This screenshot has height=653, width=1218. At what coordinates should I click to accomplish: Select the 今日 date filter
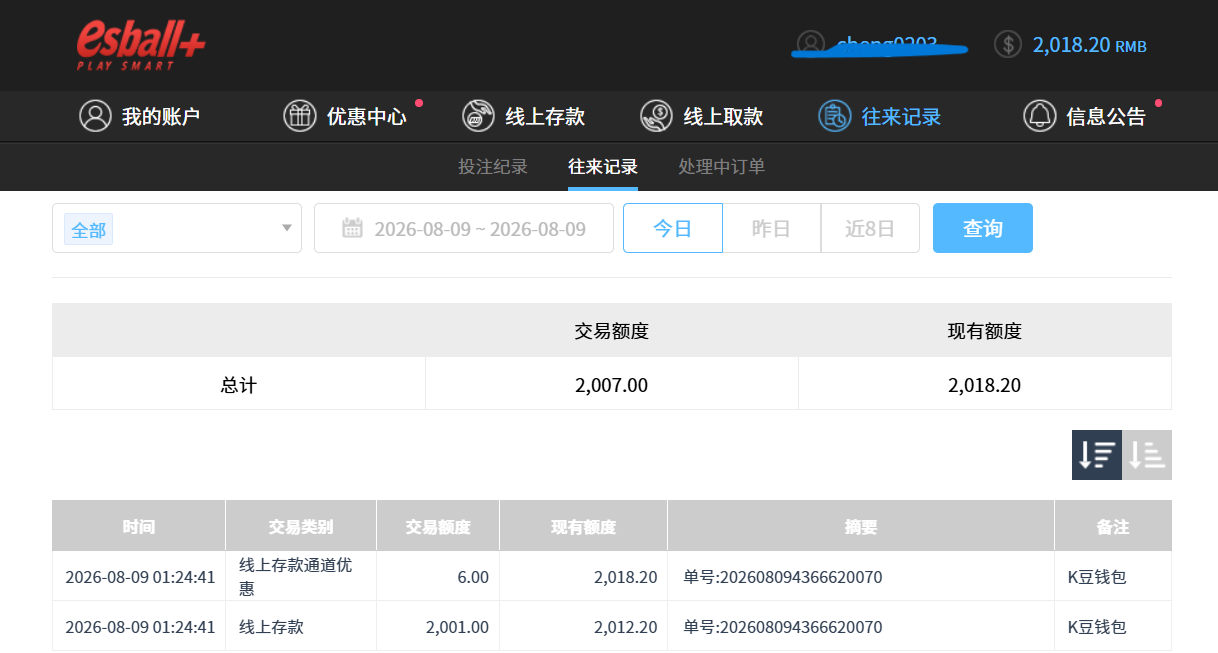tap(673, 228)
